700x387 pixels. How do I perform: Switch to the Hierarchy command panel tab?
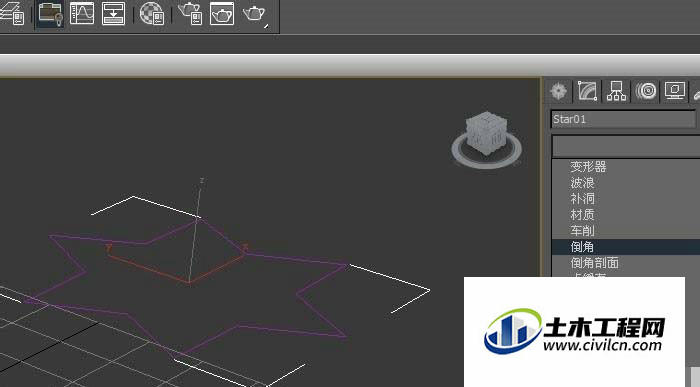pyautogui.click(x=616, y=91)
